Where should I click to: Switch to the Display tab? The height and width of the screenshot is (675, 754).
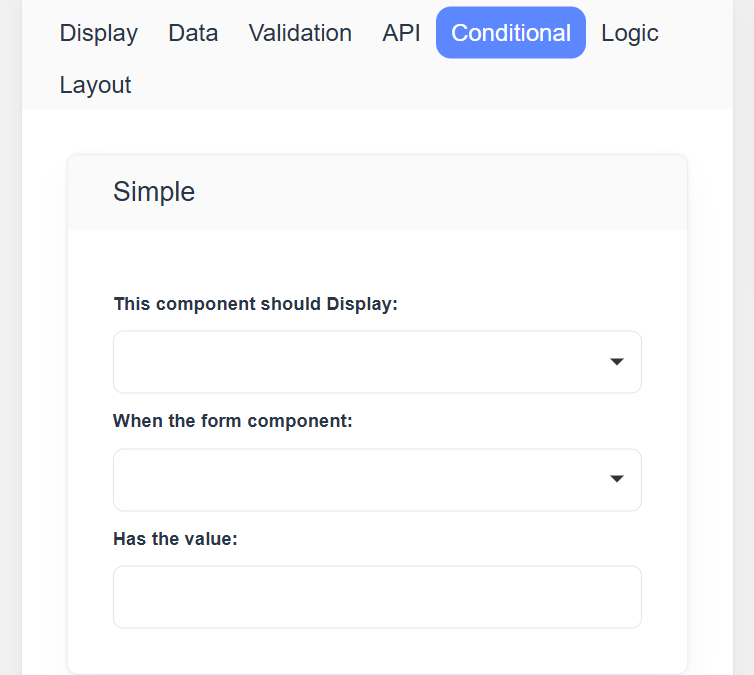[x=98, y=33]
